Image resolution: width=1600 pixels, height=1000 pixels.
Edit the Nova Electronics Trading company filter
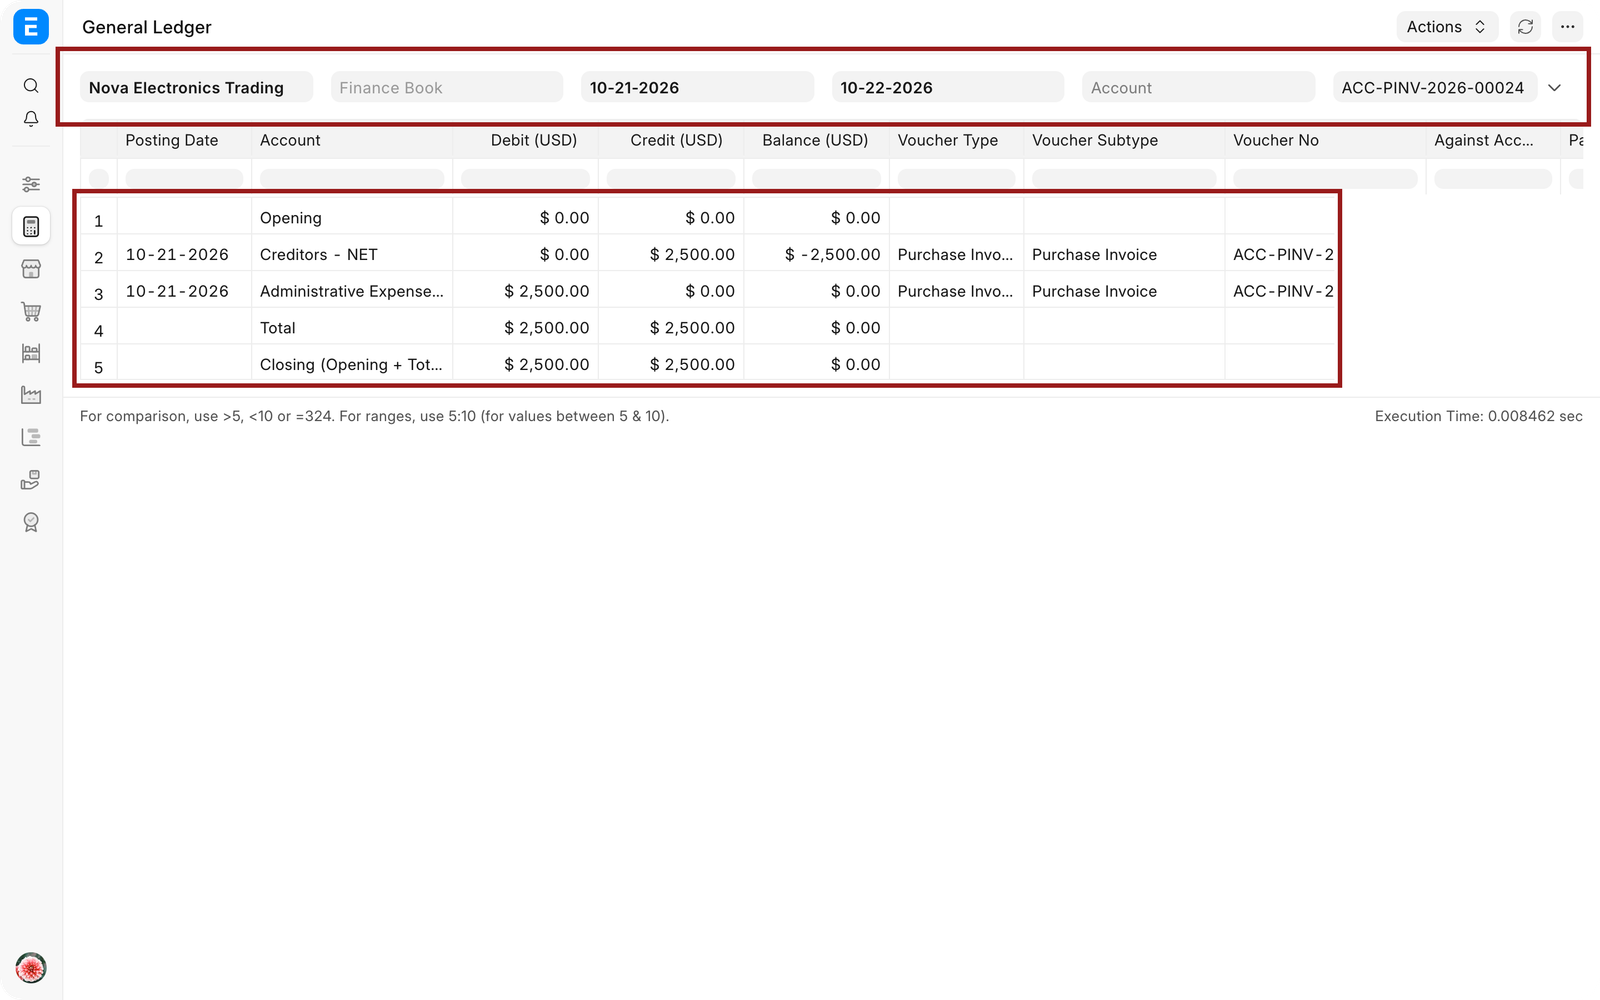coord(196,87)
